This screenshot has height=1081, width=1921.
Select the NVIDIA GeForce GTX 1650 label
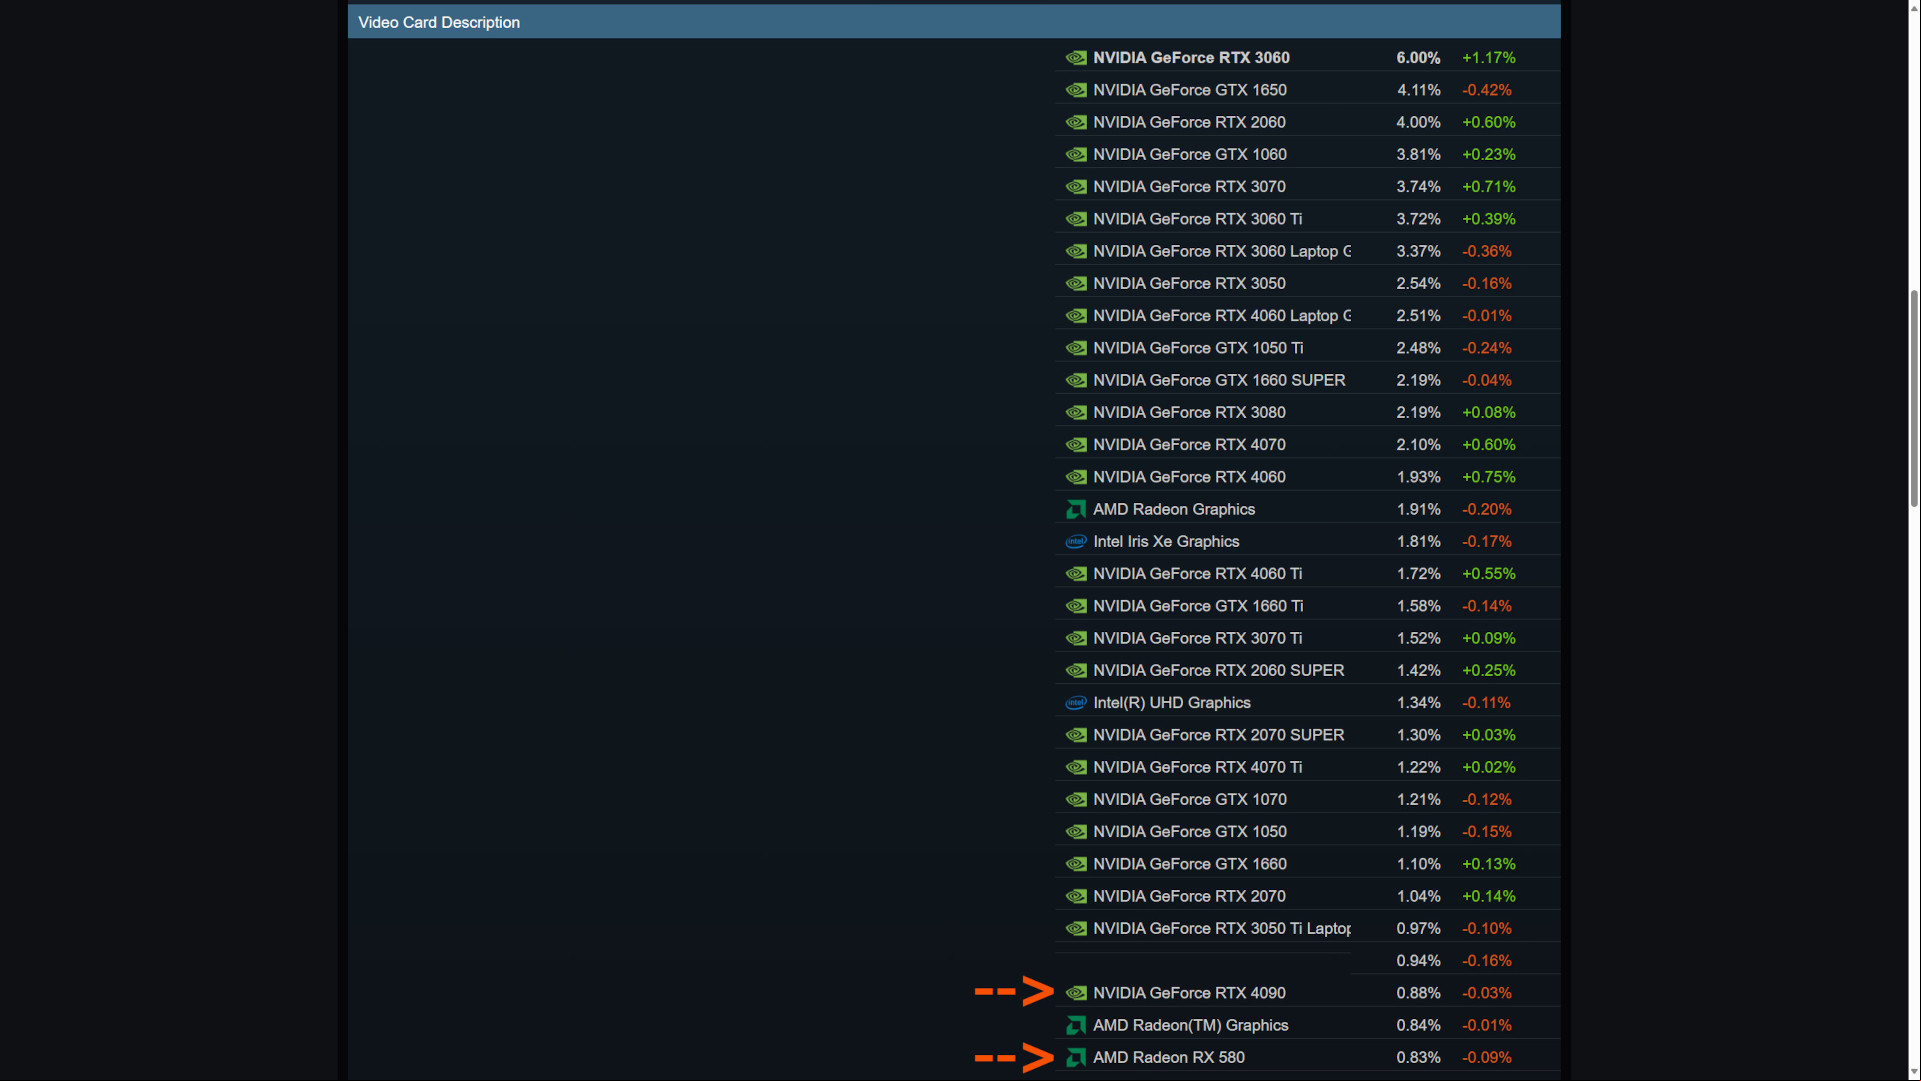1190,90
